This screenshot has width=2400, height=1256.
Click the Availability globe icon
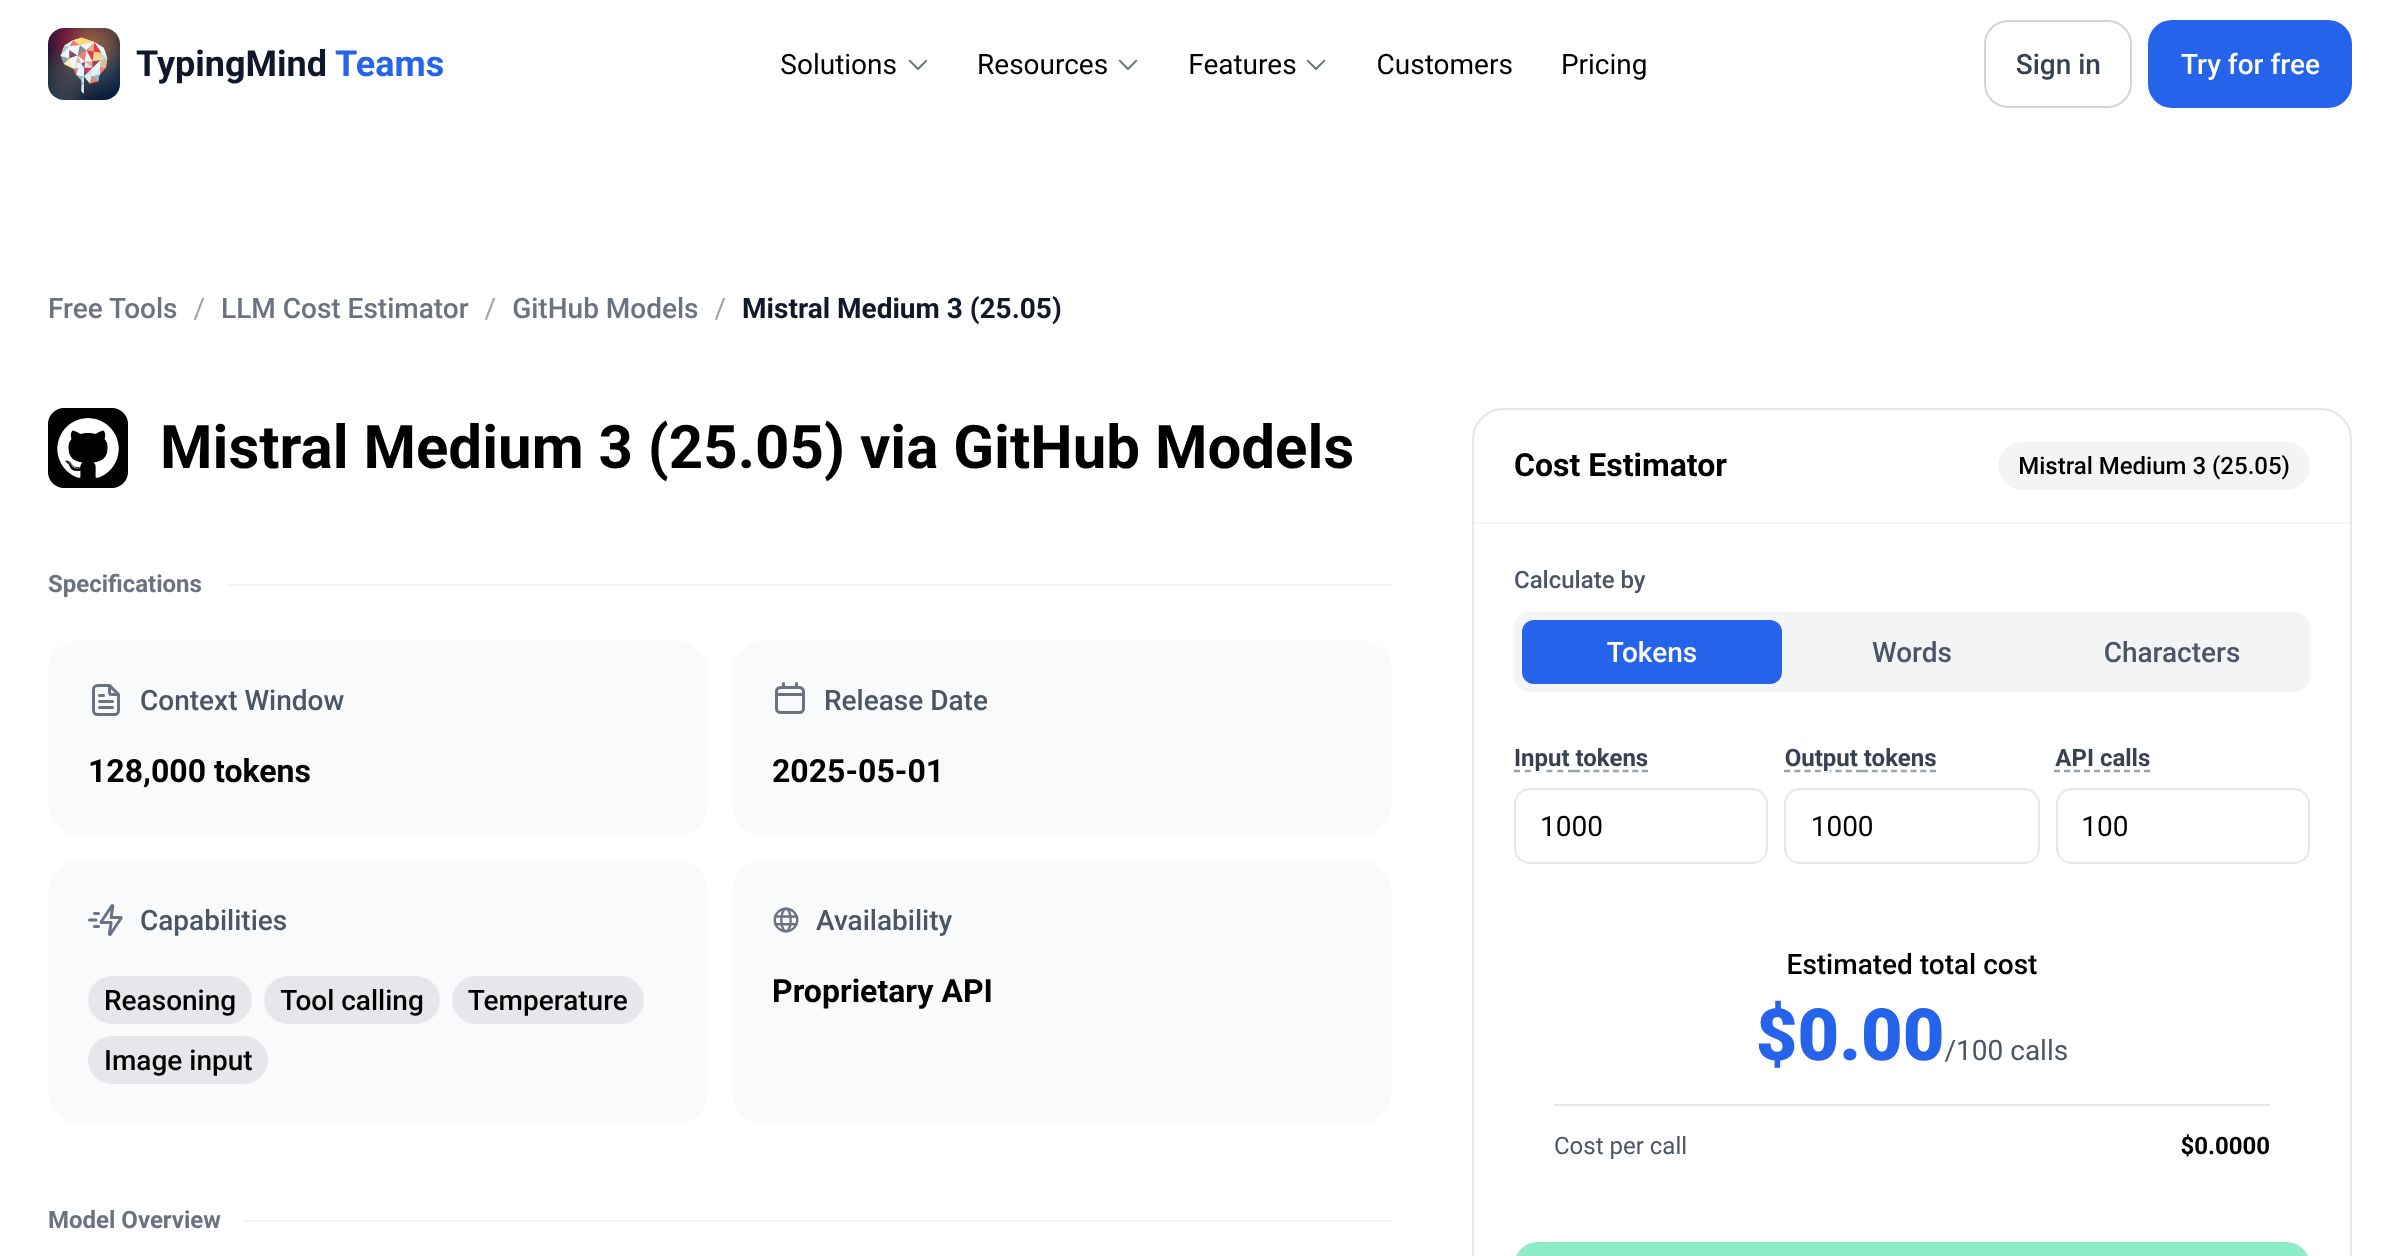pos(786,920)
